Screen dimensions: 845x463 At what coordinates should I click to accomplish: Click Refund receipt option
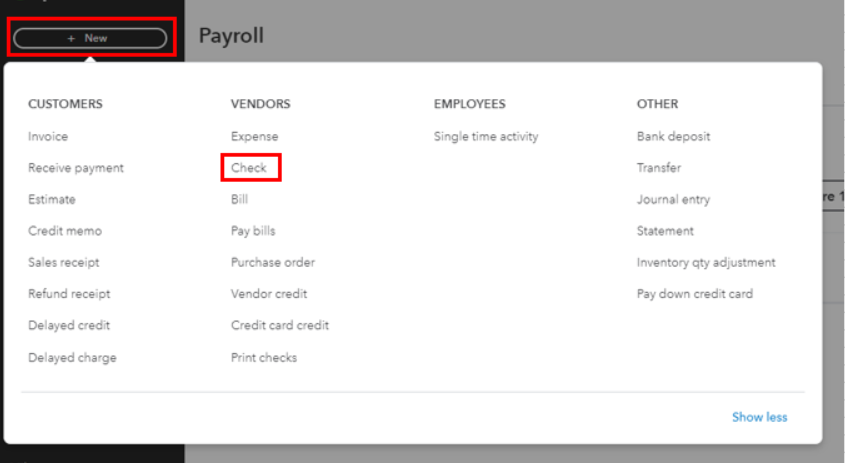(x=69, y=294)
